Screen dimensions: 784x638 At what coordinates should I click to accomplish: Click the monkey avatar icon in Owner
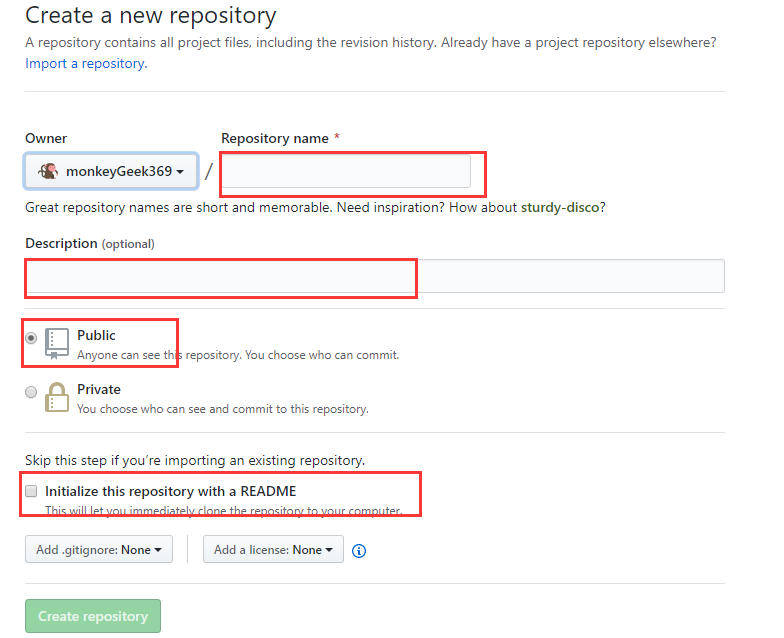click(x=49, y=172)
